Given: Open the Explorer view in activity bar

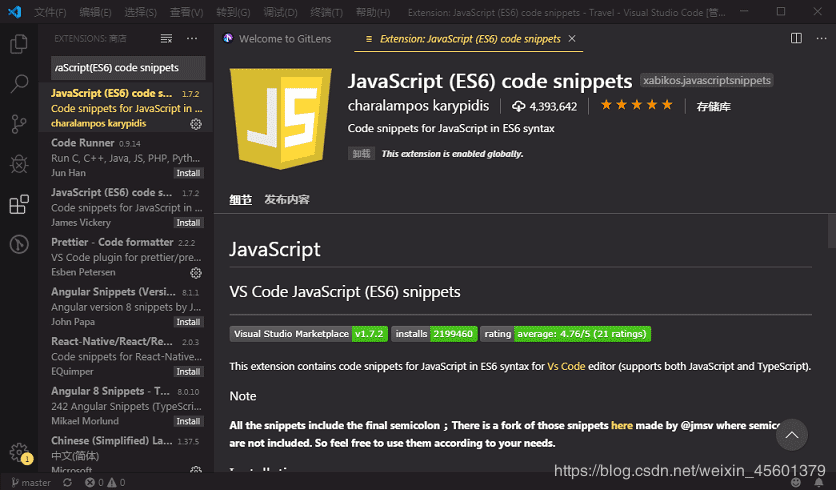Looking at the screenshot, I should (18, 44).
